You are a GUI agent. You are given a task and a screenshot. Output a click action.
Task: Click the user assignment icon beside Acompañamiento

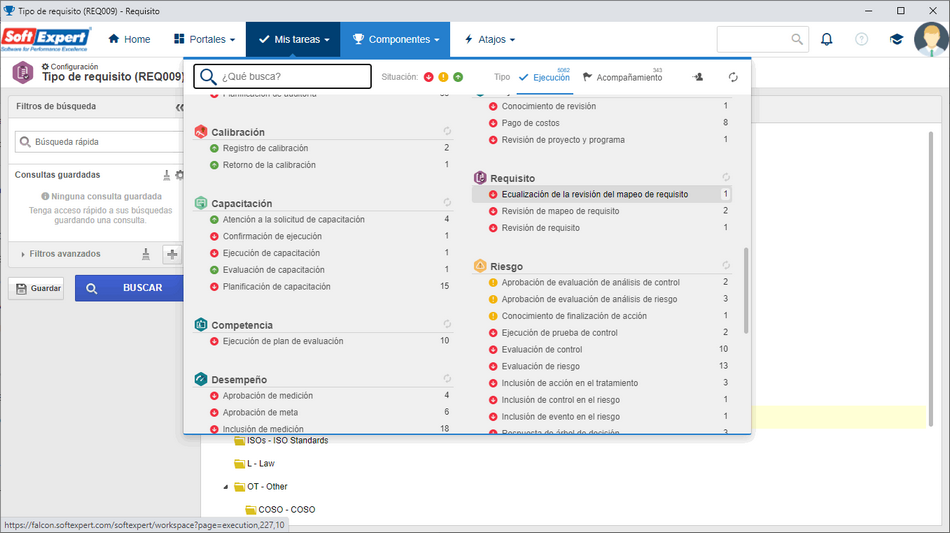pos(698,77)
